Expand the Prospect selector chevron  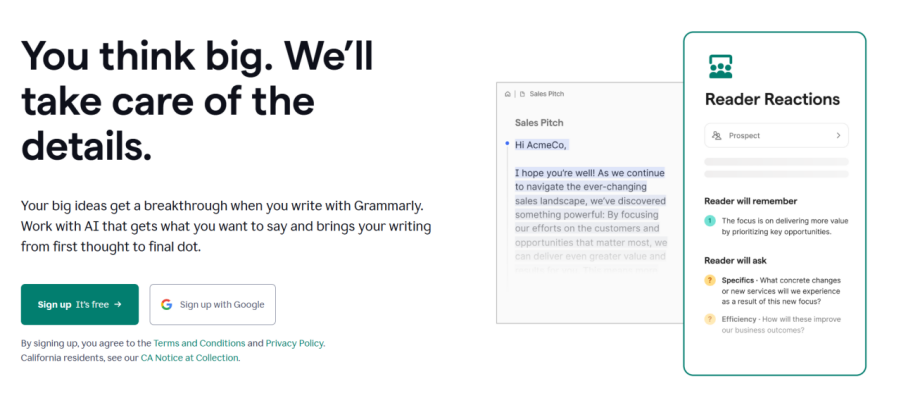coord(838,136)
